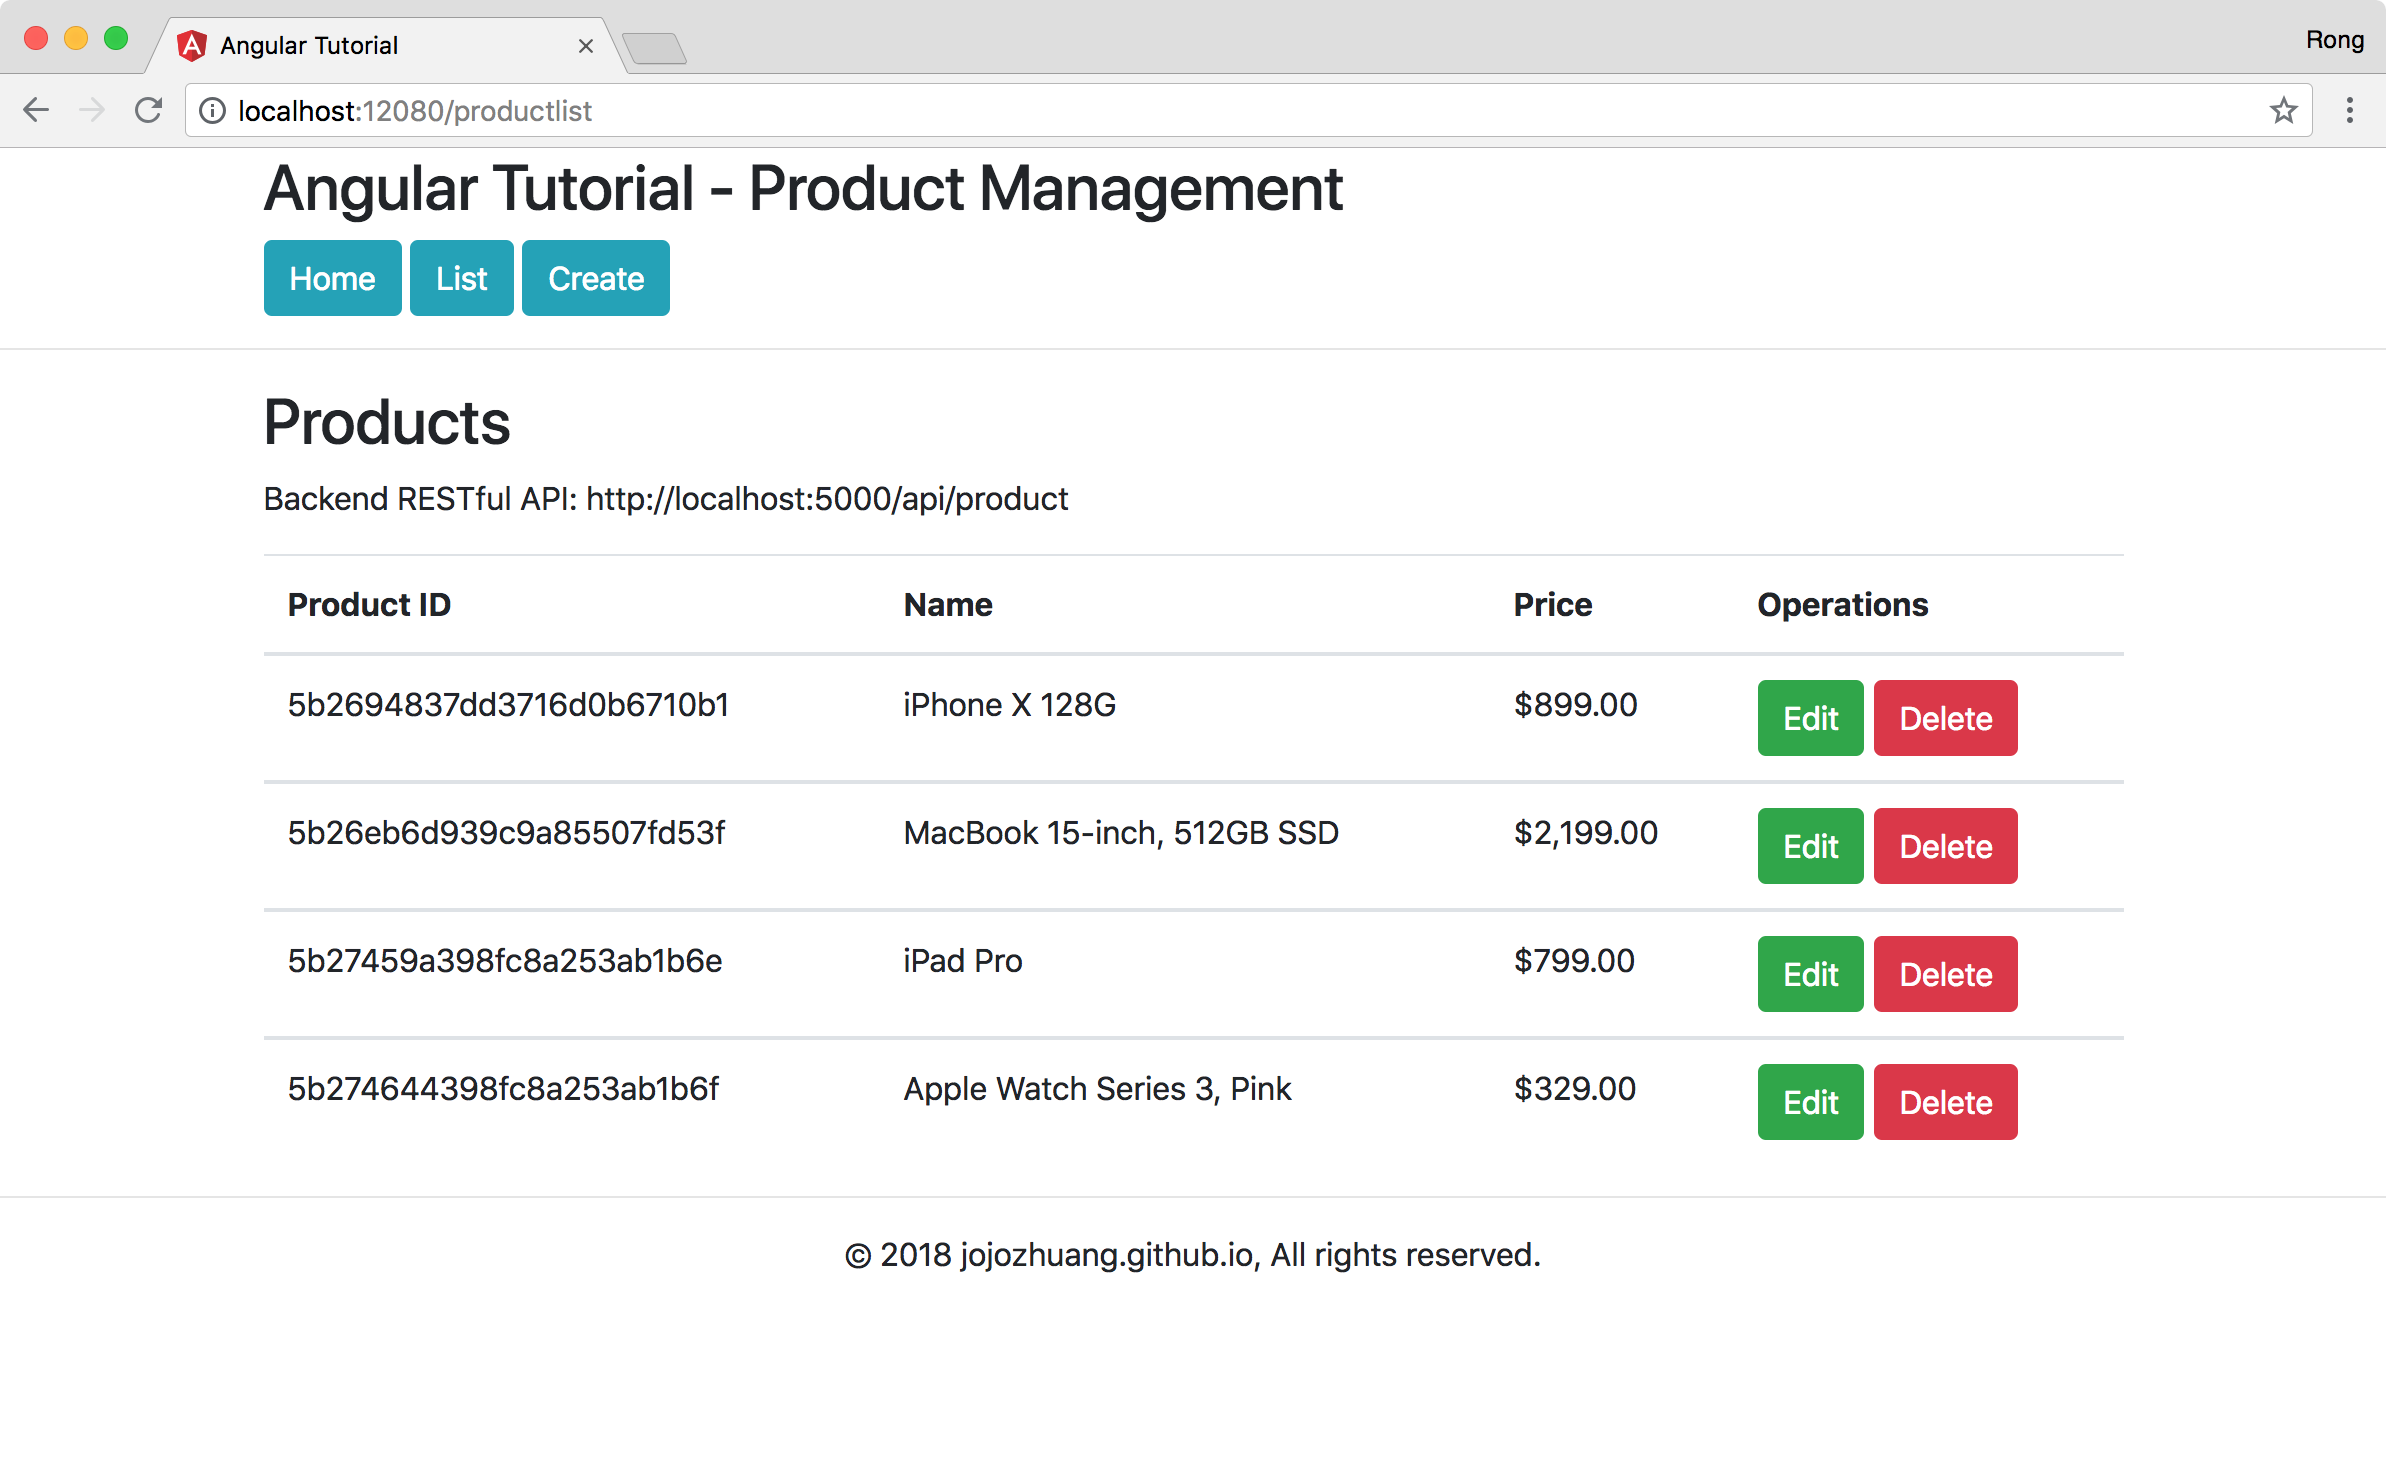Edit the MacBook 15-inch product
The width and height of the screenshot is (2386, 1458).
[x=1811, y=846]
